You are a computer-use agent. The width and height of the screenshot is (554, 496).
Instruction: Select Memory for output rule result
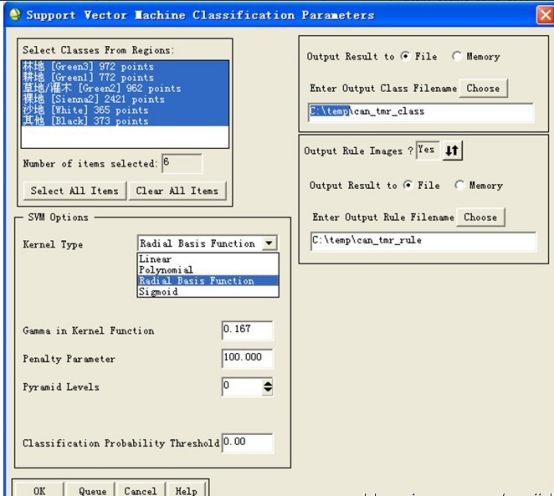[459, 185]
